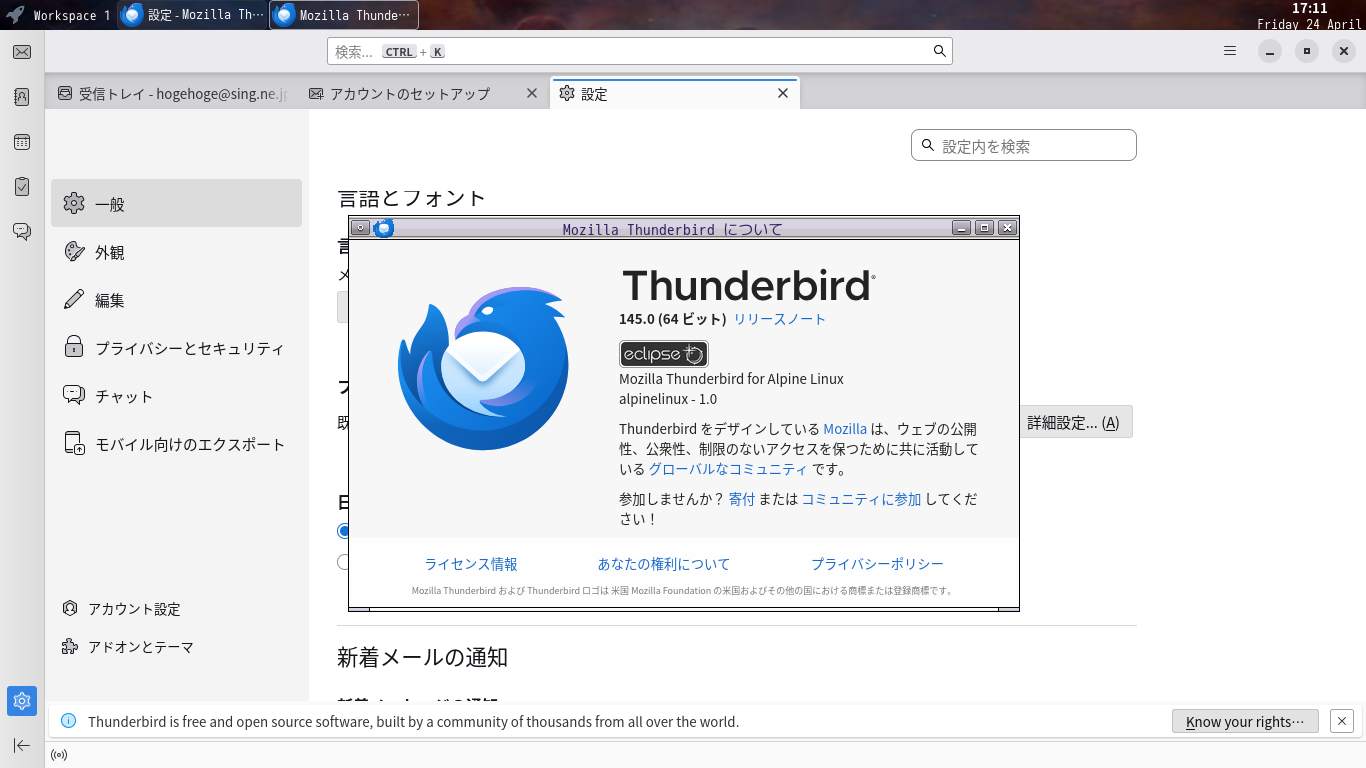Click the info icon in the notification bar
Image resolution: width=1366 pixels, height=768 pixels.
click(x=69, y=721)
